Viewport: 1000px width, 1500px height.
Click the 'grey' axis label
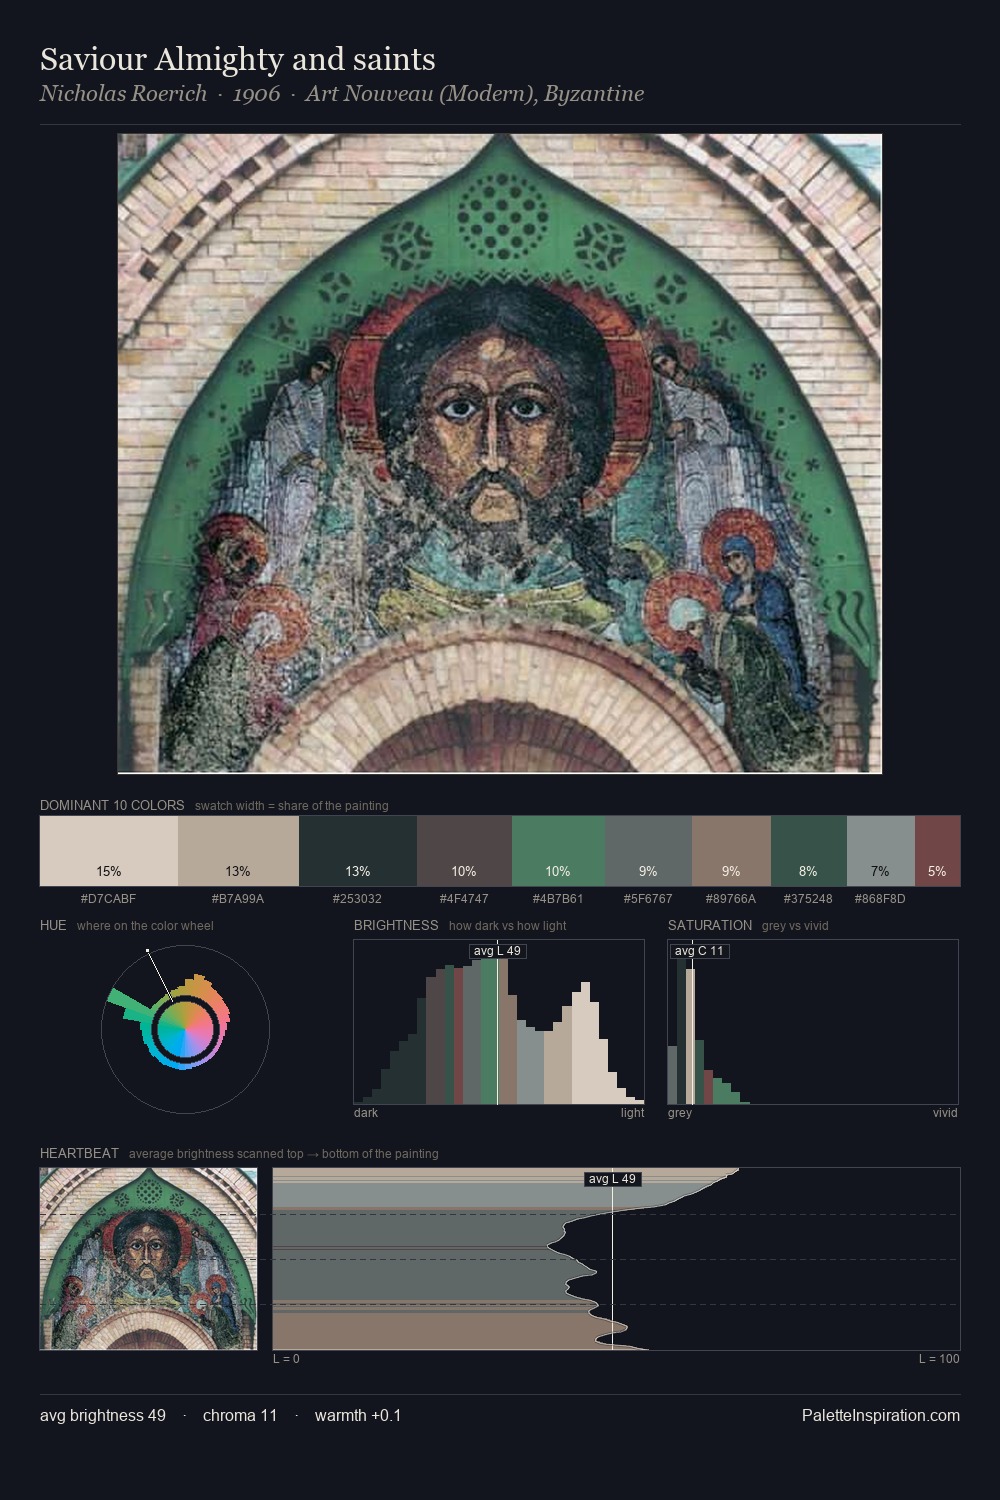tap(680, 1113)
